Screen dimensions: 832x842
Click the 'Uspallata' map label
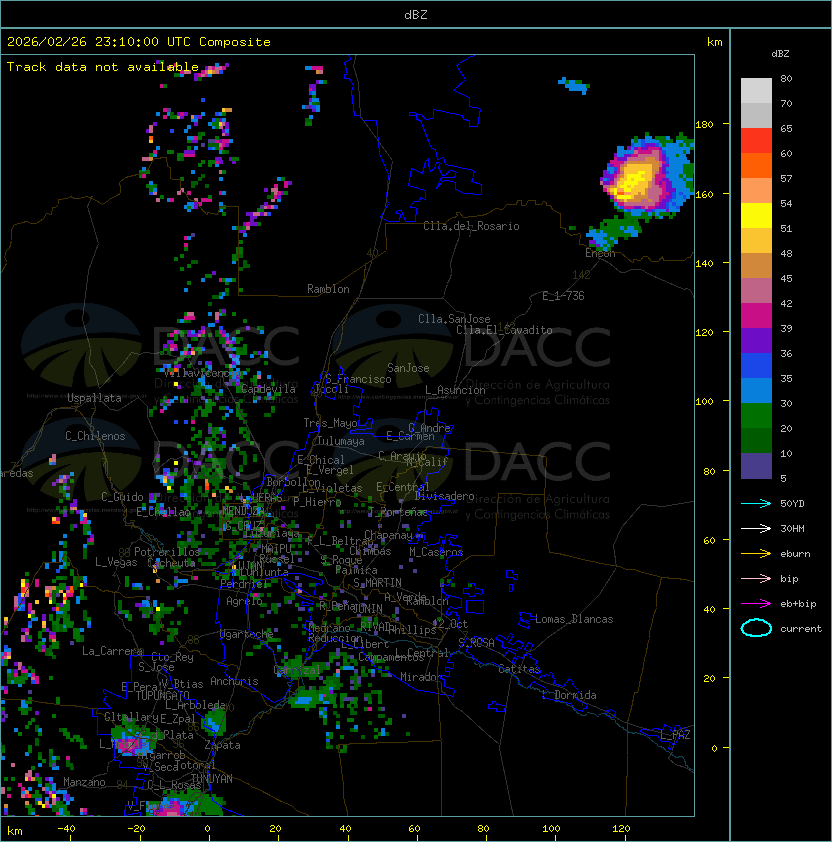point(94,398)
